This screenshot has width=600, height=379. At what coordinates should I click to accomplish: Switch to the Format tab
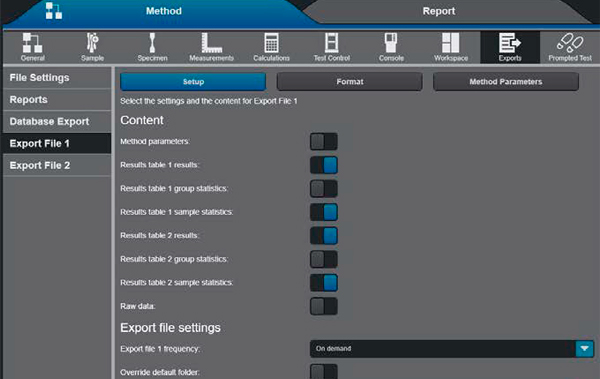point(350,82)
